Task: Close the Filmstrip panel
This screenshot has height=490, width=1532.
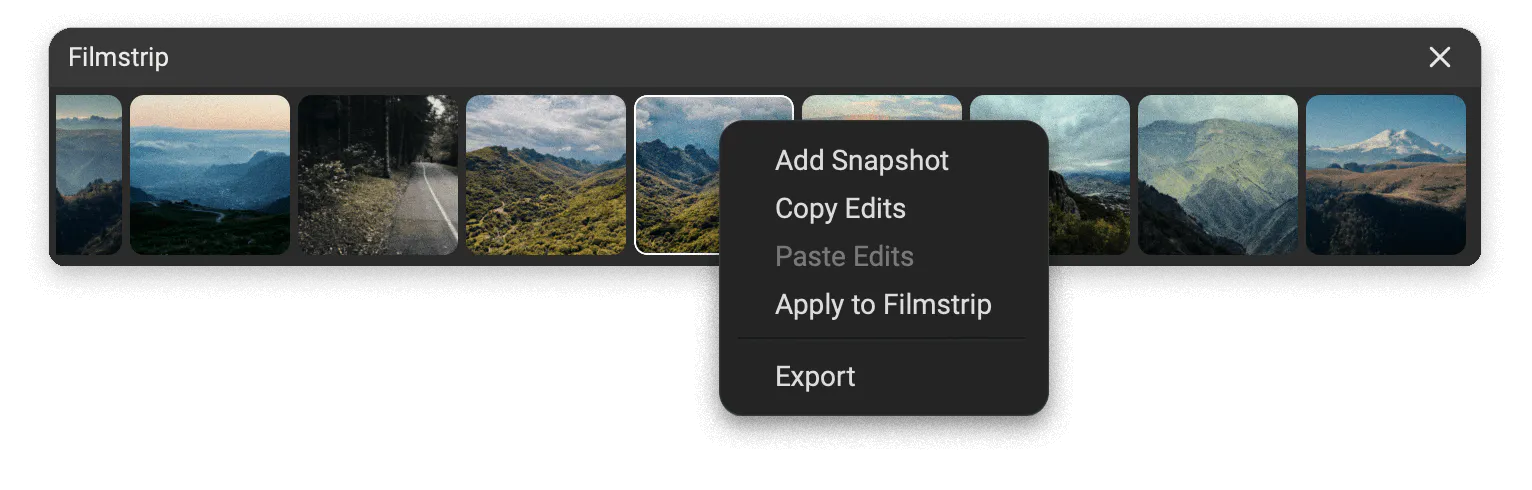Action: [x=1439, y=58]
